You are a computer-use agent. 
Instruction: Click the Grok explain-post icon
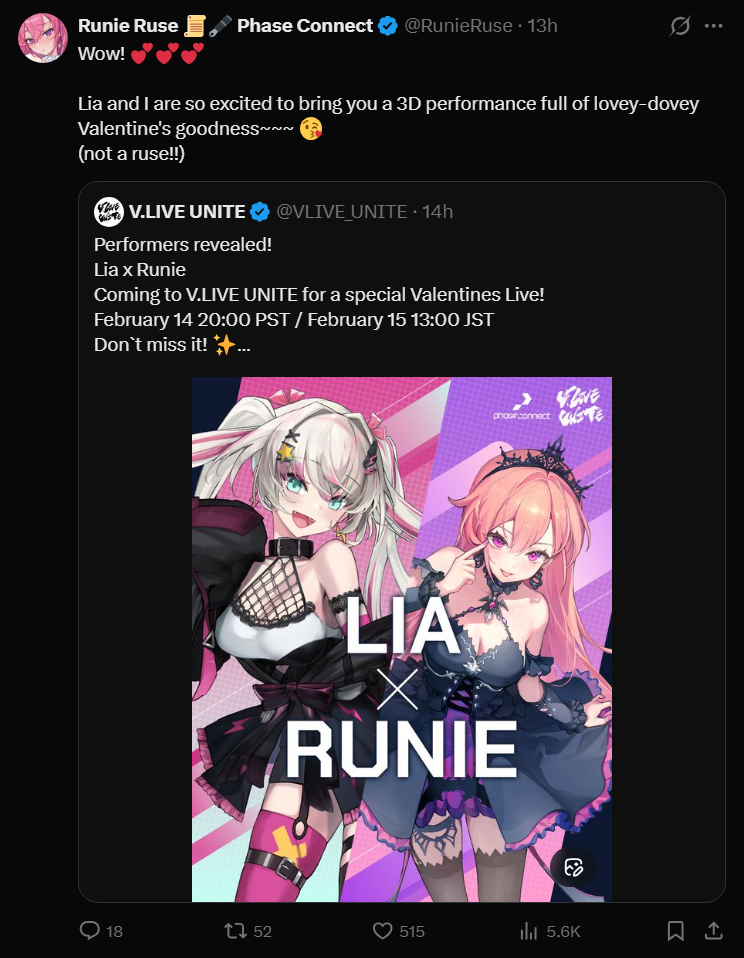pyautogui.click(x=680, y=26)
